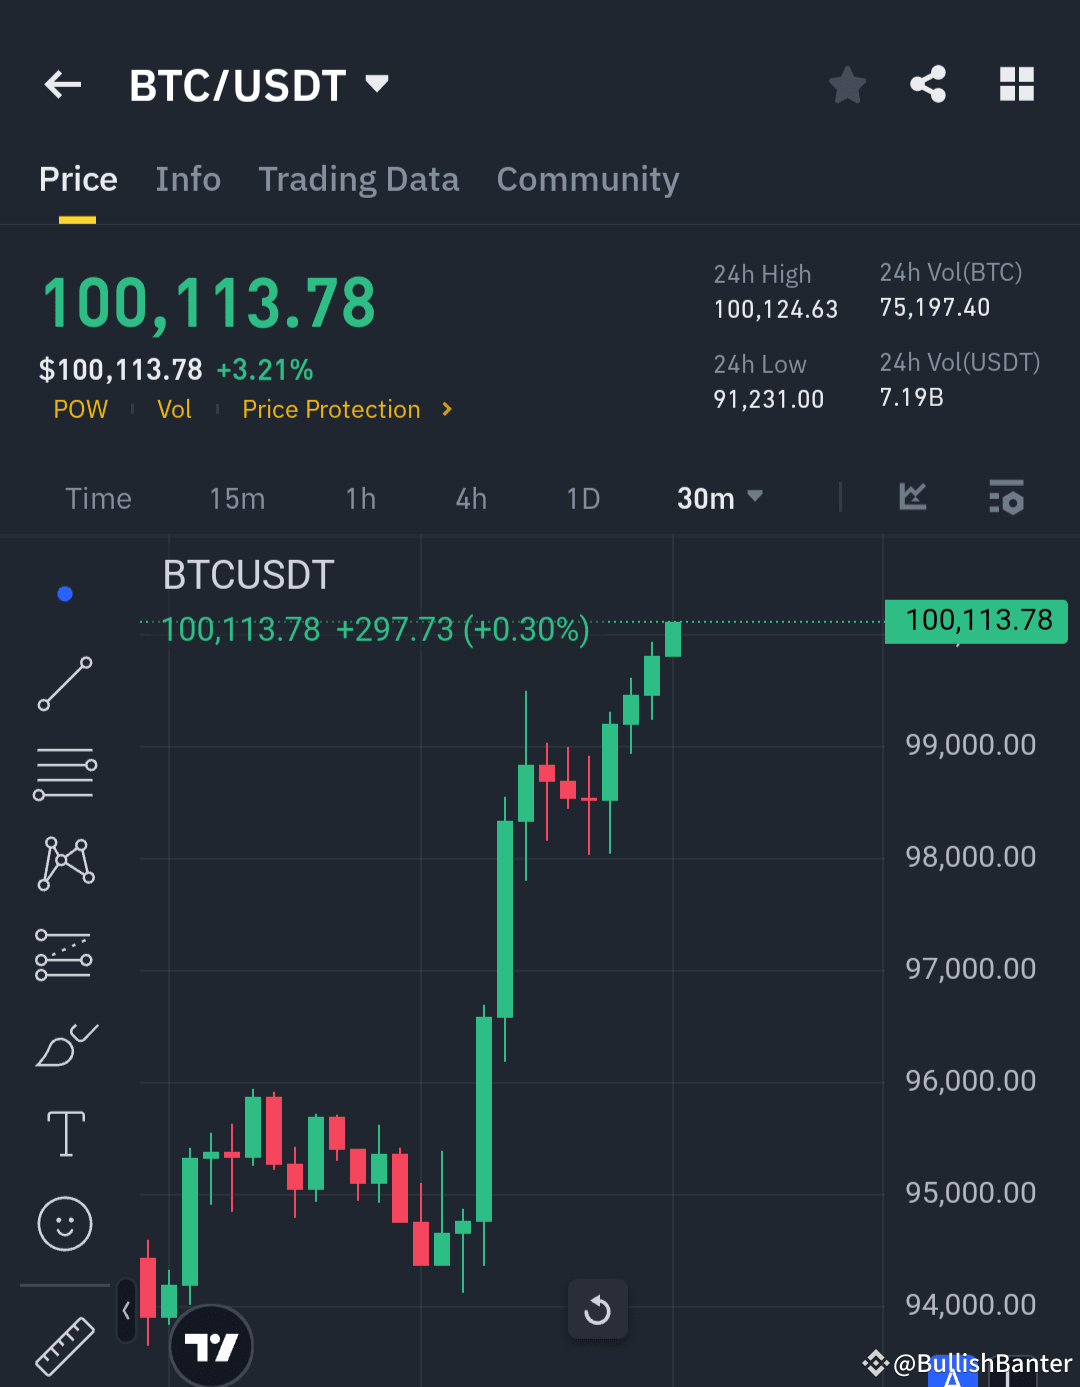Viewport: 1080px width, 1387px height.
Task: Toggle the favorite star for BTC/USDT
Action: (847, 85)
